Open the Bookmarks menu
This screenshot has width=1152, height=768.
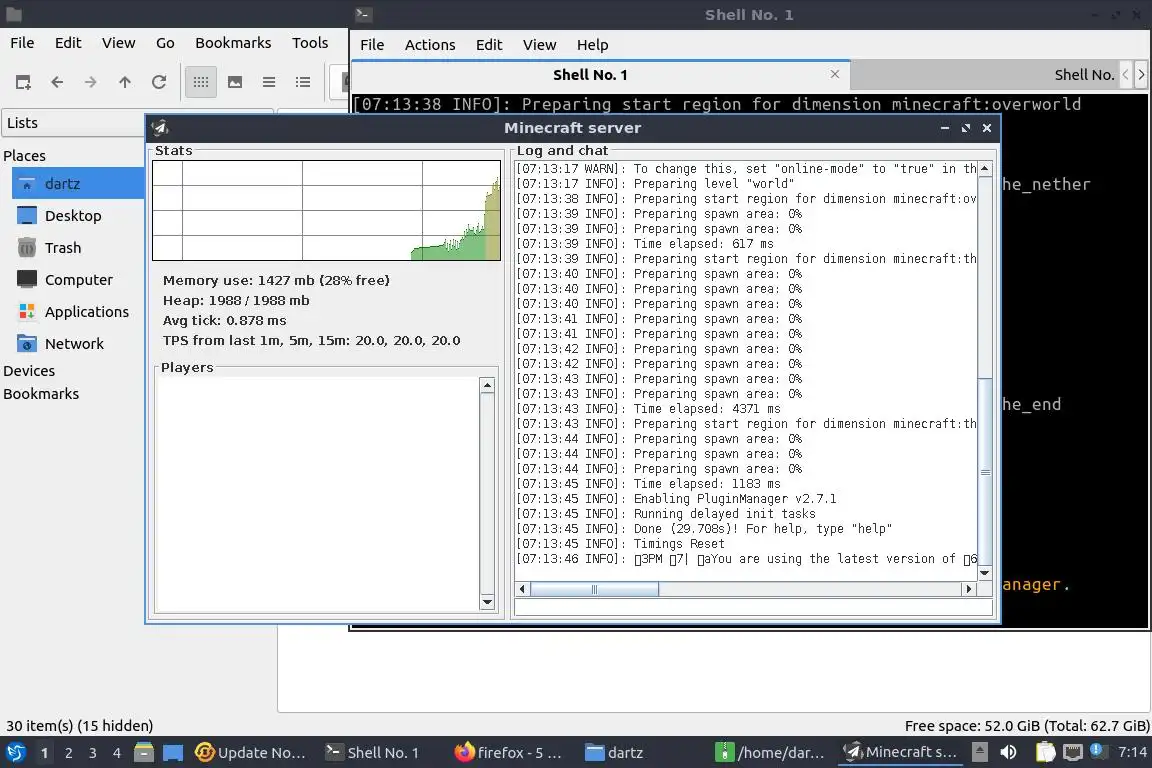point(233,43)
